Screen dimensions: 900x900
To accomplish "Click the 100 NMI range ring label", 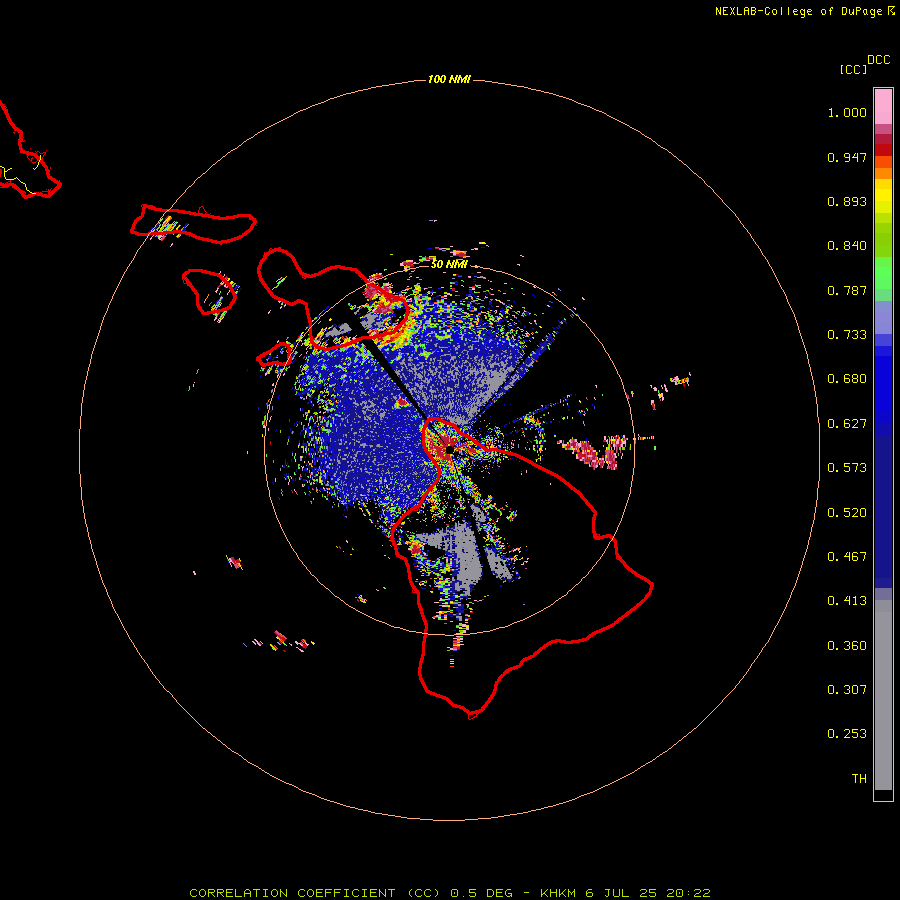I will coord(449,79).
